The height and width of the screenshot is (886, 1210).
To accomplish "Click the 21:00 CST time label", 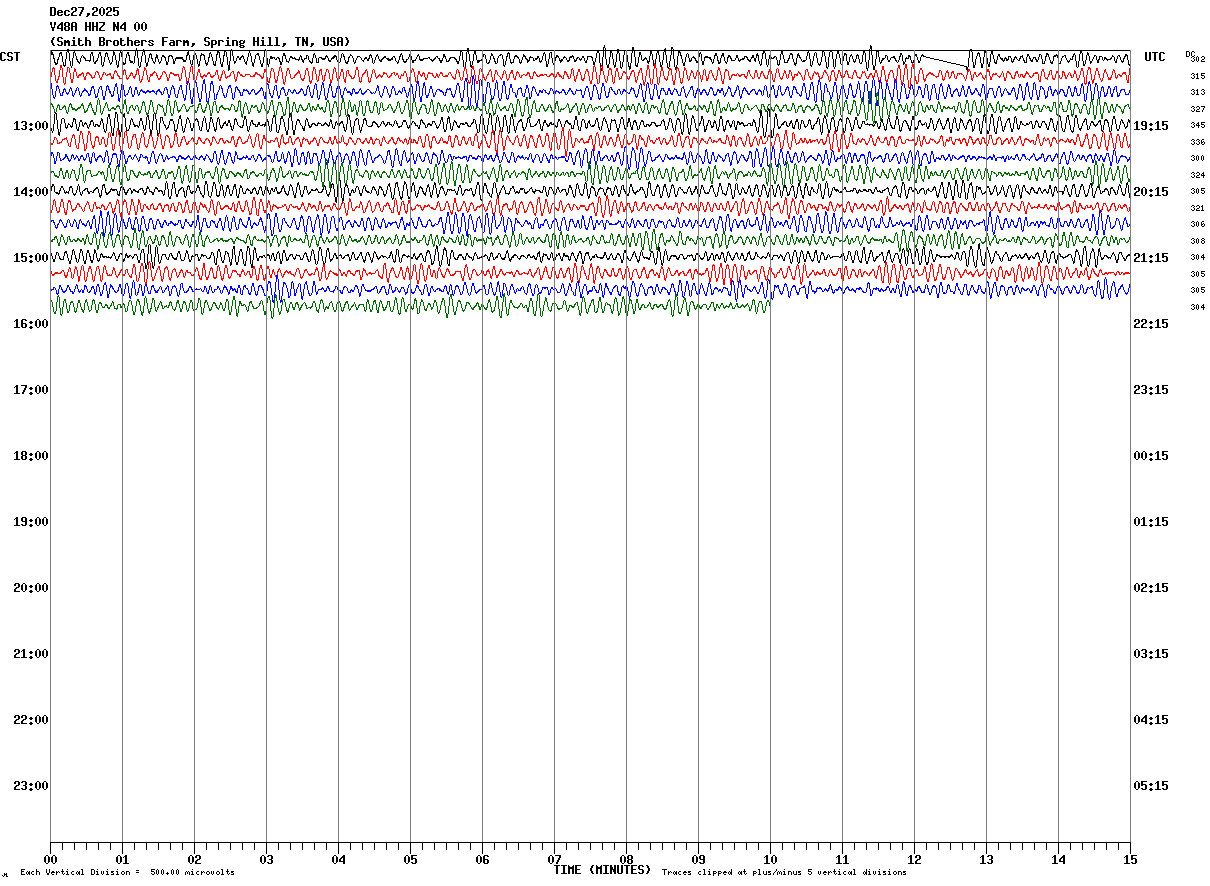I will pyautogui.click(x=31, y=654).
